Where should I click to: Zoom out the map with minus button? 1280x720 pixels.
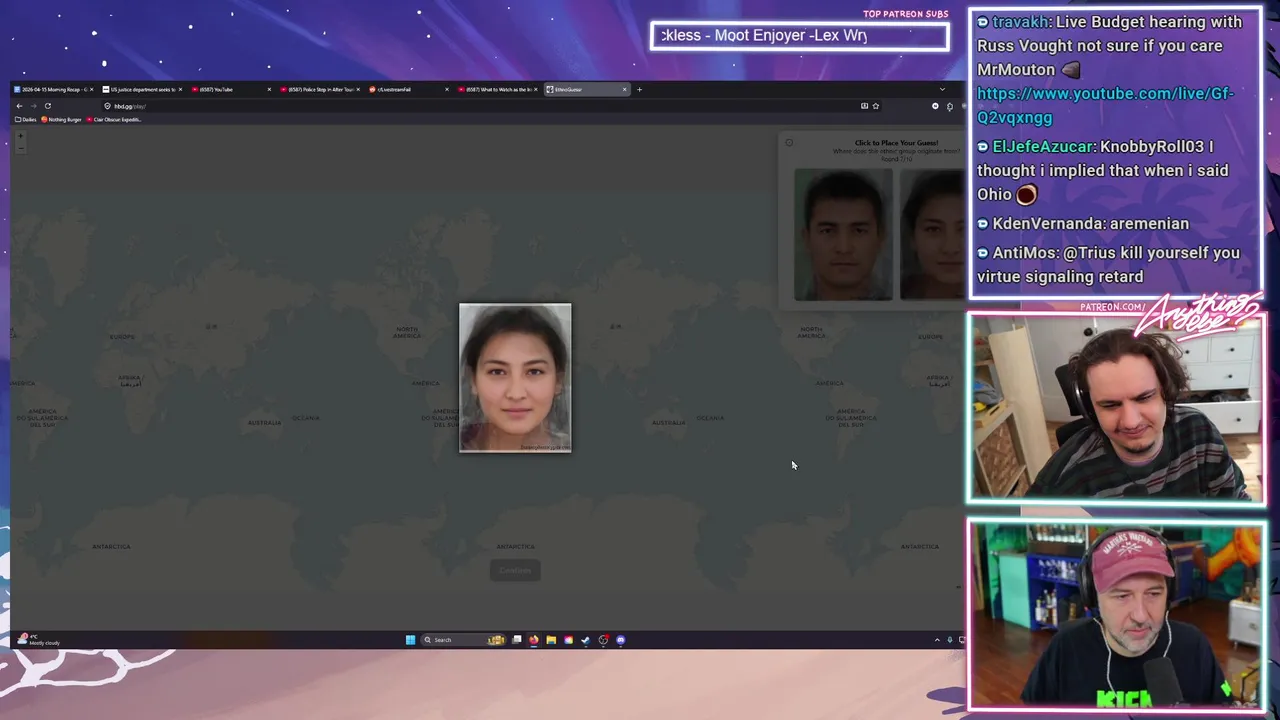point(20,148)
